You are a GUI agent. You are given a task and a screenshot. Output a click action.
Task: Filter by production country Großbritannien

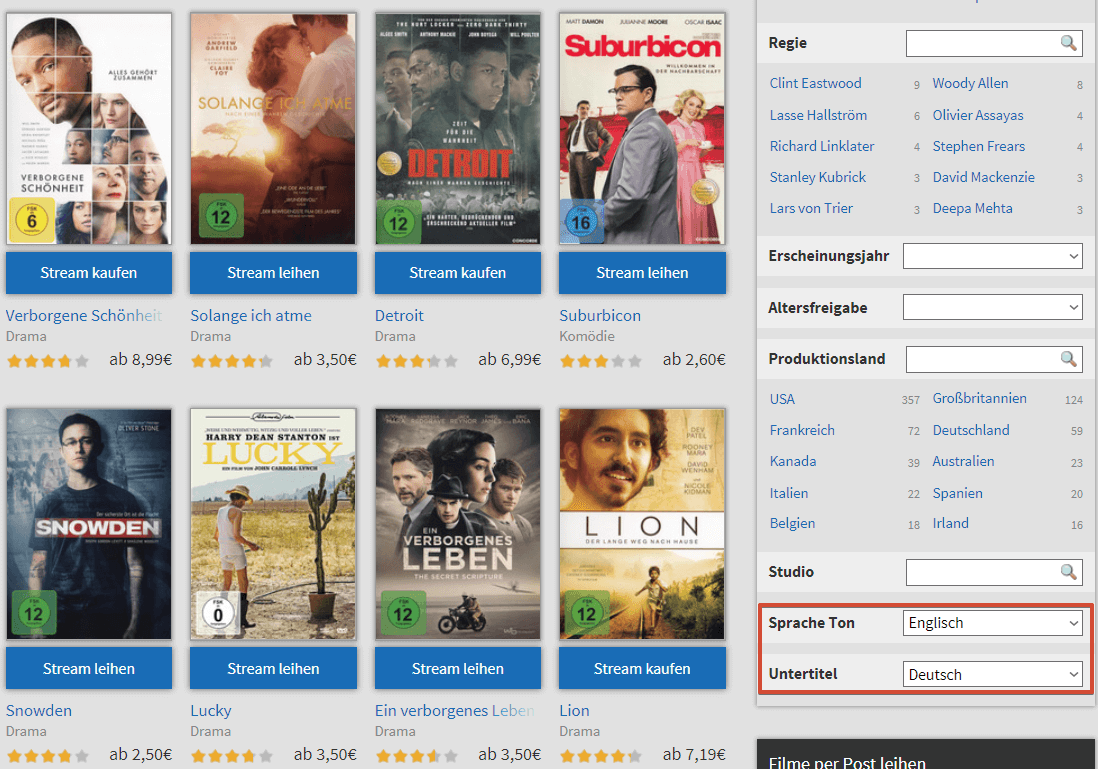click(x=979, y=398)
